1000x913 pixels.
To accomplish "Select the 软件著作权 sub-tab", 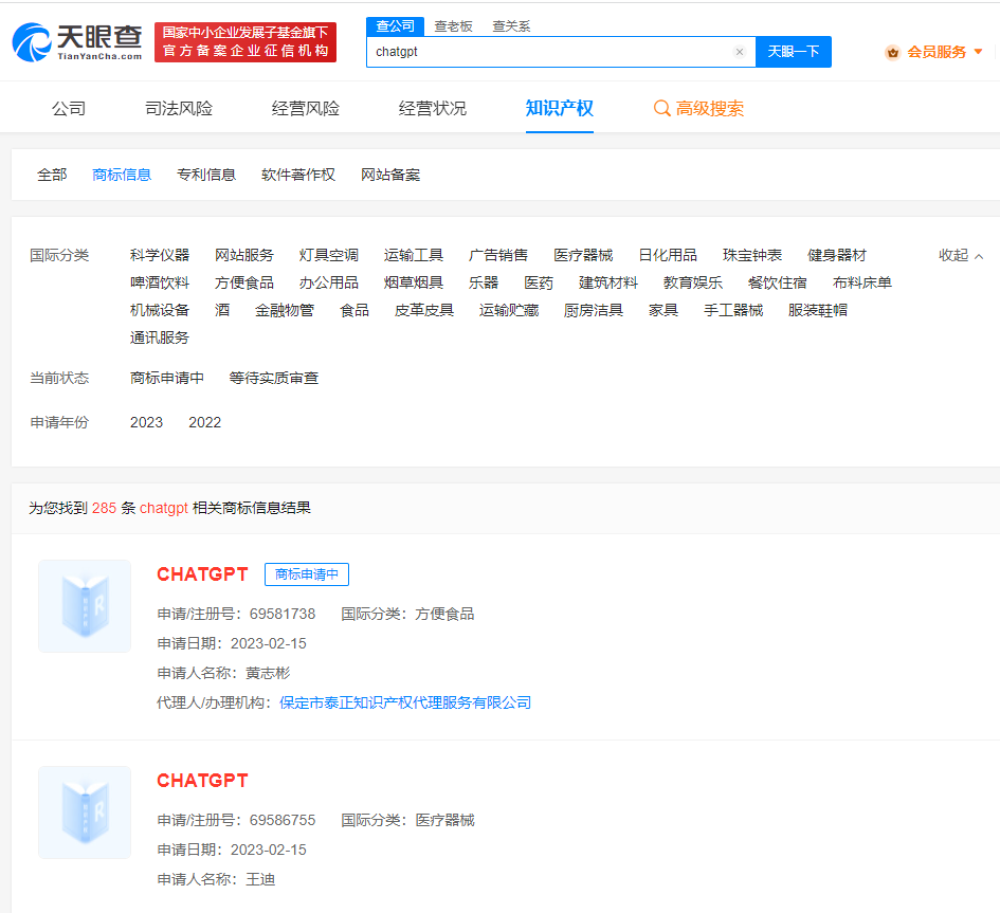I will [298, 175].
